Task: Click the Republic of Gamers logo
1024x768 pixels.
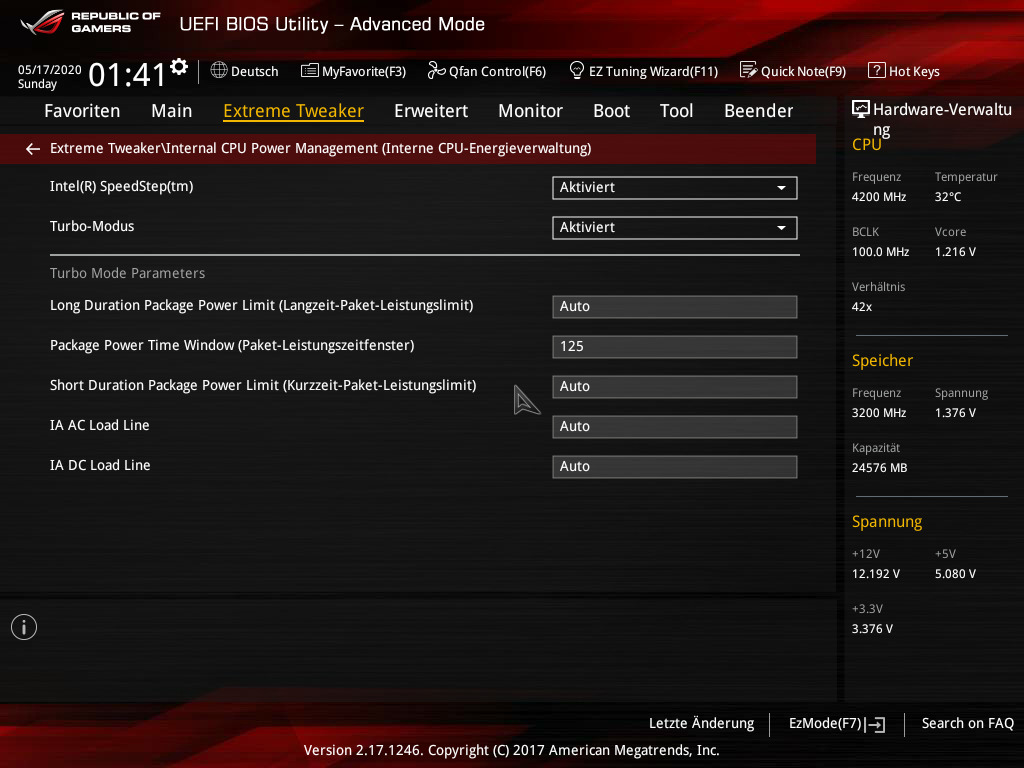Action: (90, 22)
